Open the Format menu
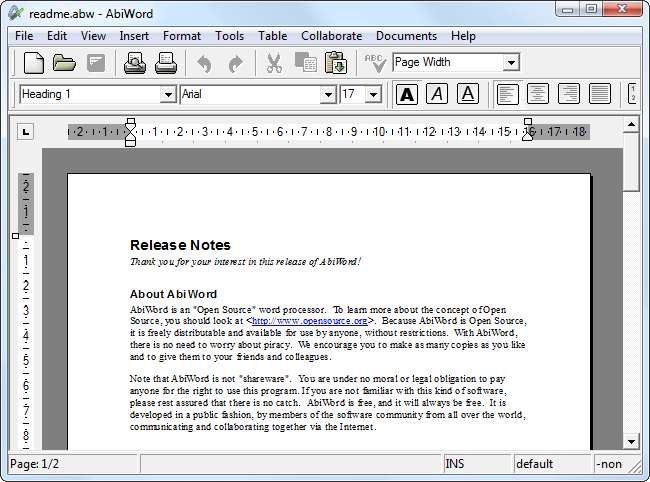This screenshot has width=650, height=482. tap(182, 36)
